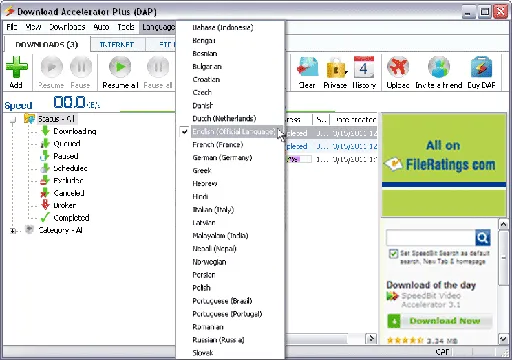Click the Pause all toolbar icon
The image size is (512, 360).
click(x=158, y=67)
